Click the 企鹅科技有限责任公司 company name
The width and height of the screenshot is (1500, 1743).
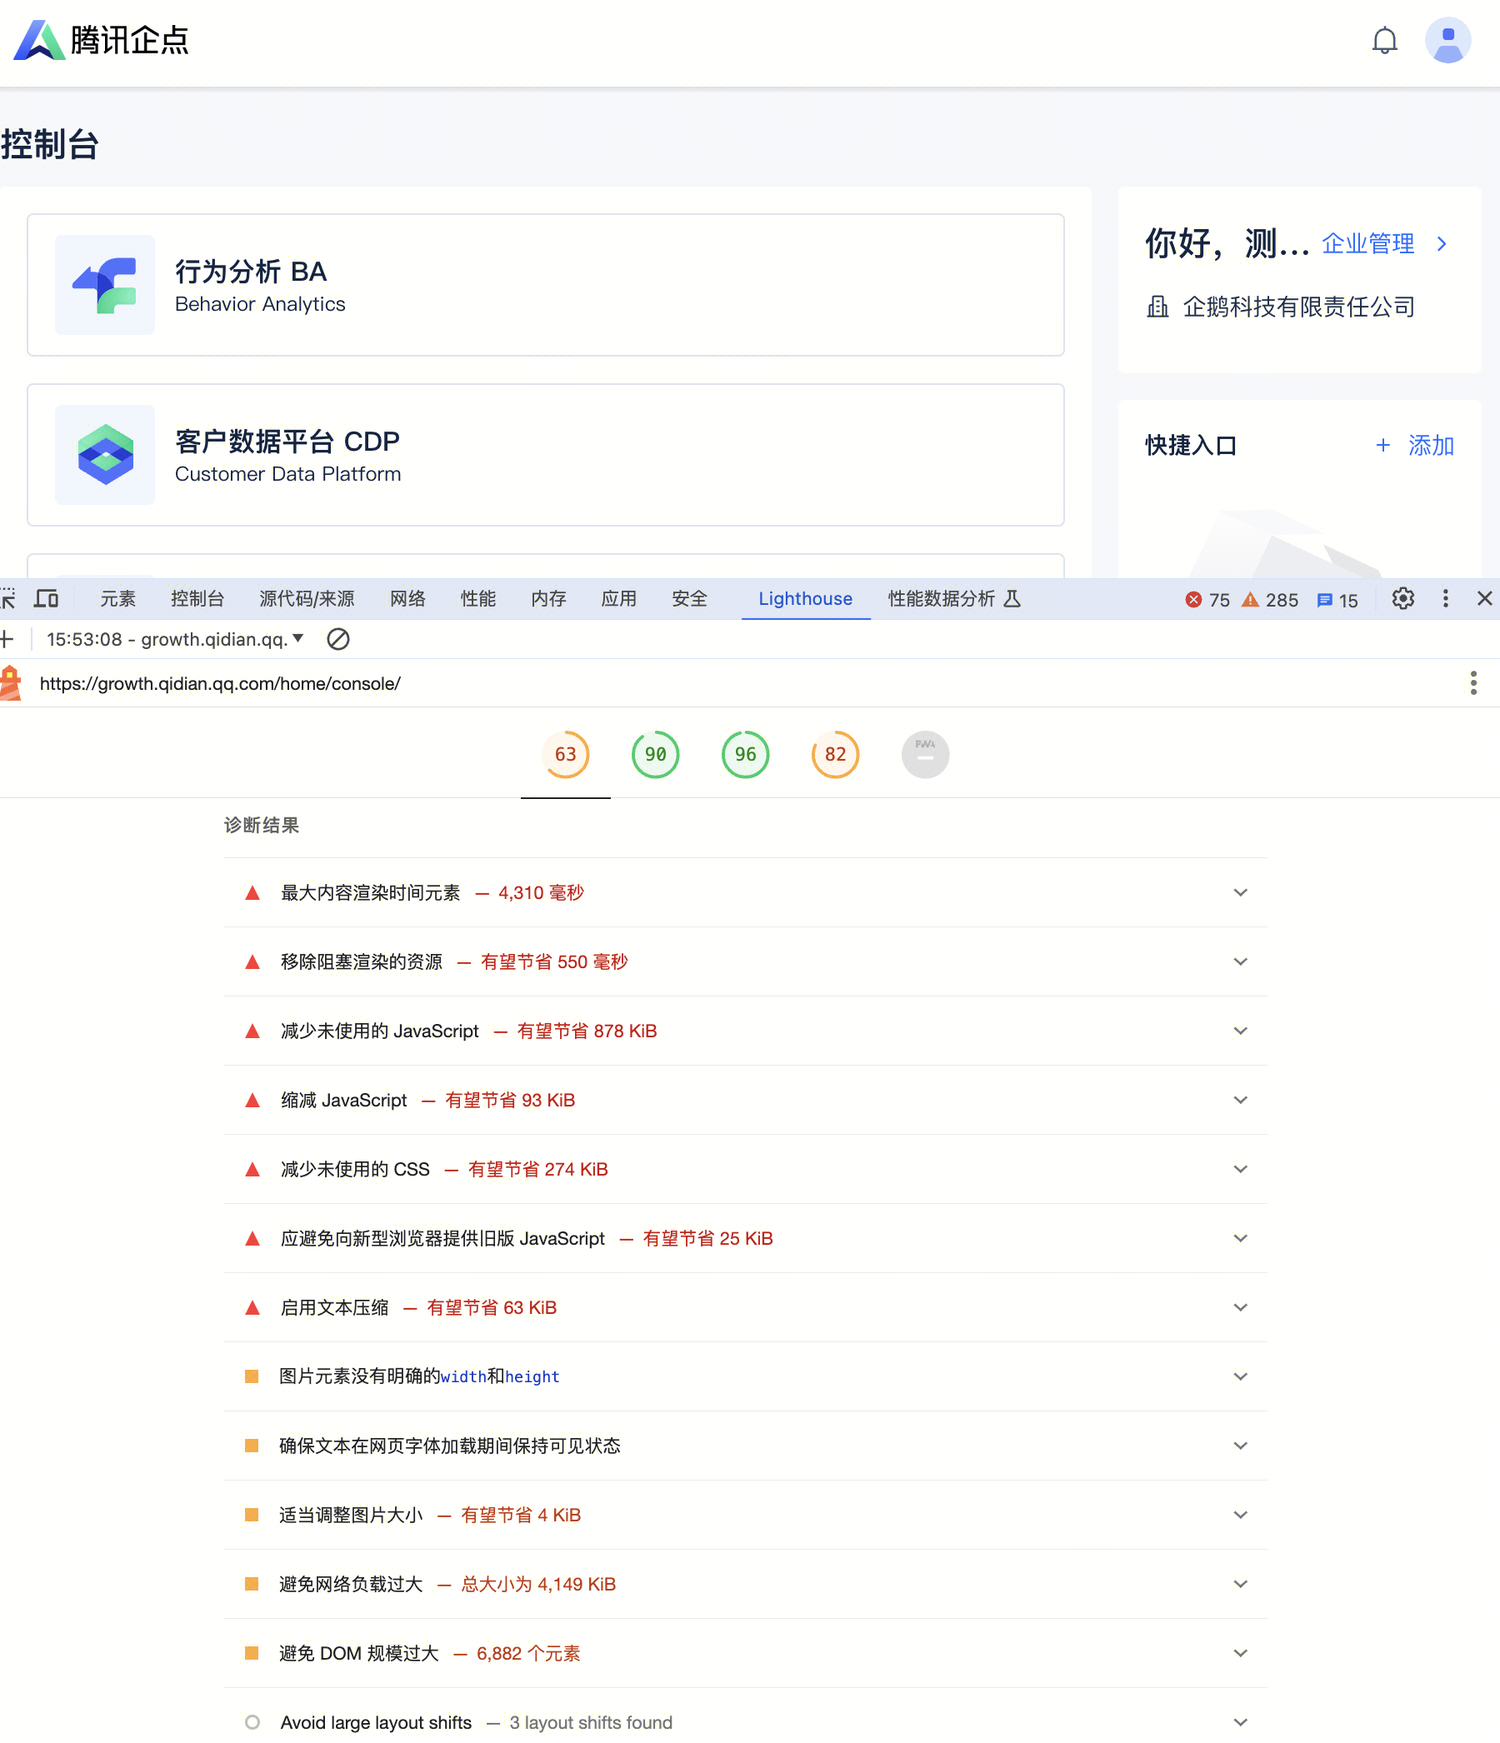click(1299, 307)
